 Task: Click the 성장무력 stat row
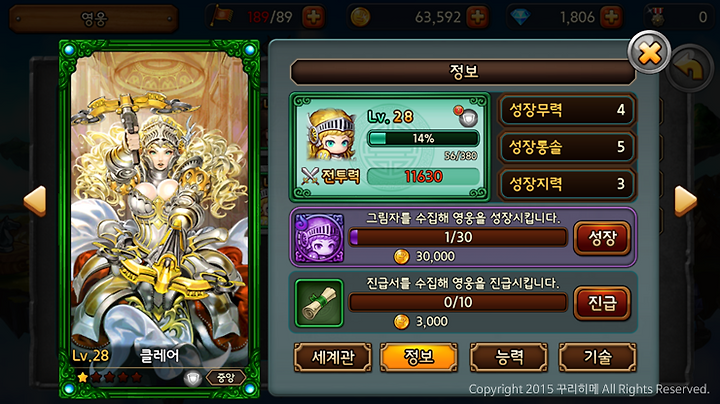[567, 110]
